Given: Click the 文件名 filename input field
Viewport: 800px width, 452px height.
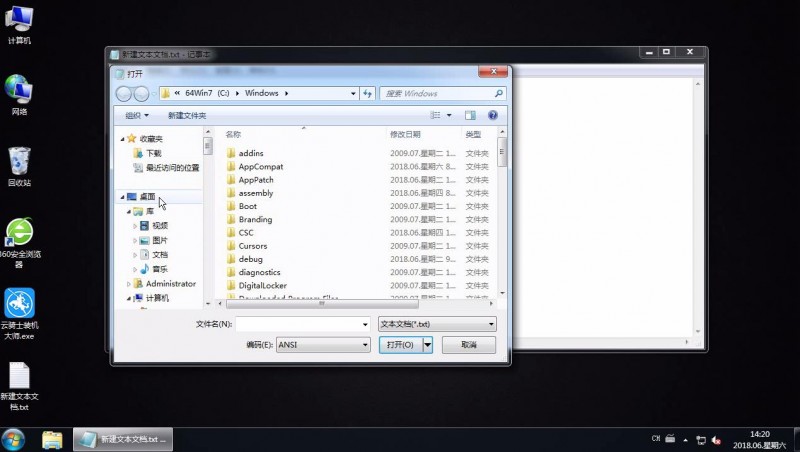Looking at the screenshot, I should pos(303,324).
